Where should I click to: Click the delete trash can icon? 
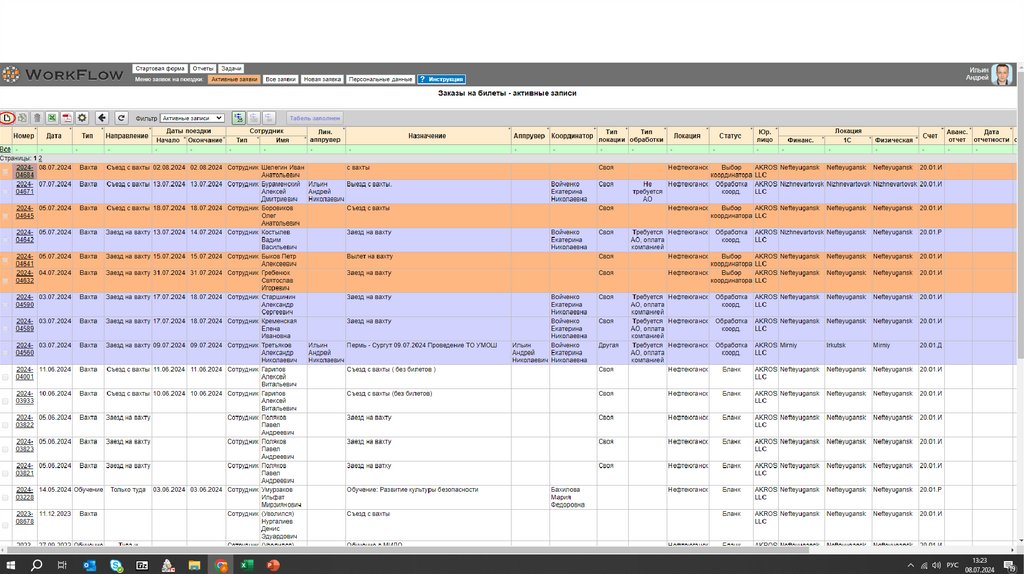[37, 118]
